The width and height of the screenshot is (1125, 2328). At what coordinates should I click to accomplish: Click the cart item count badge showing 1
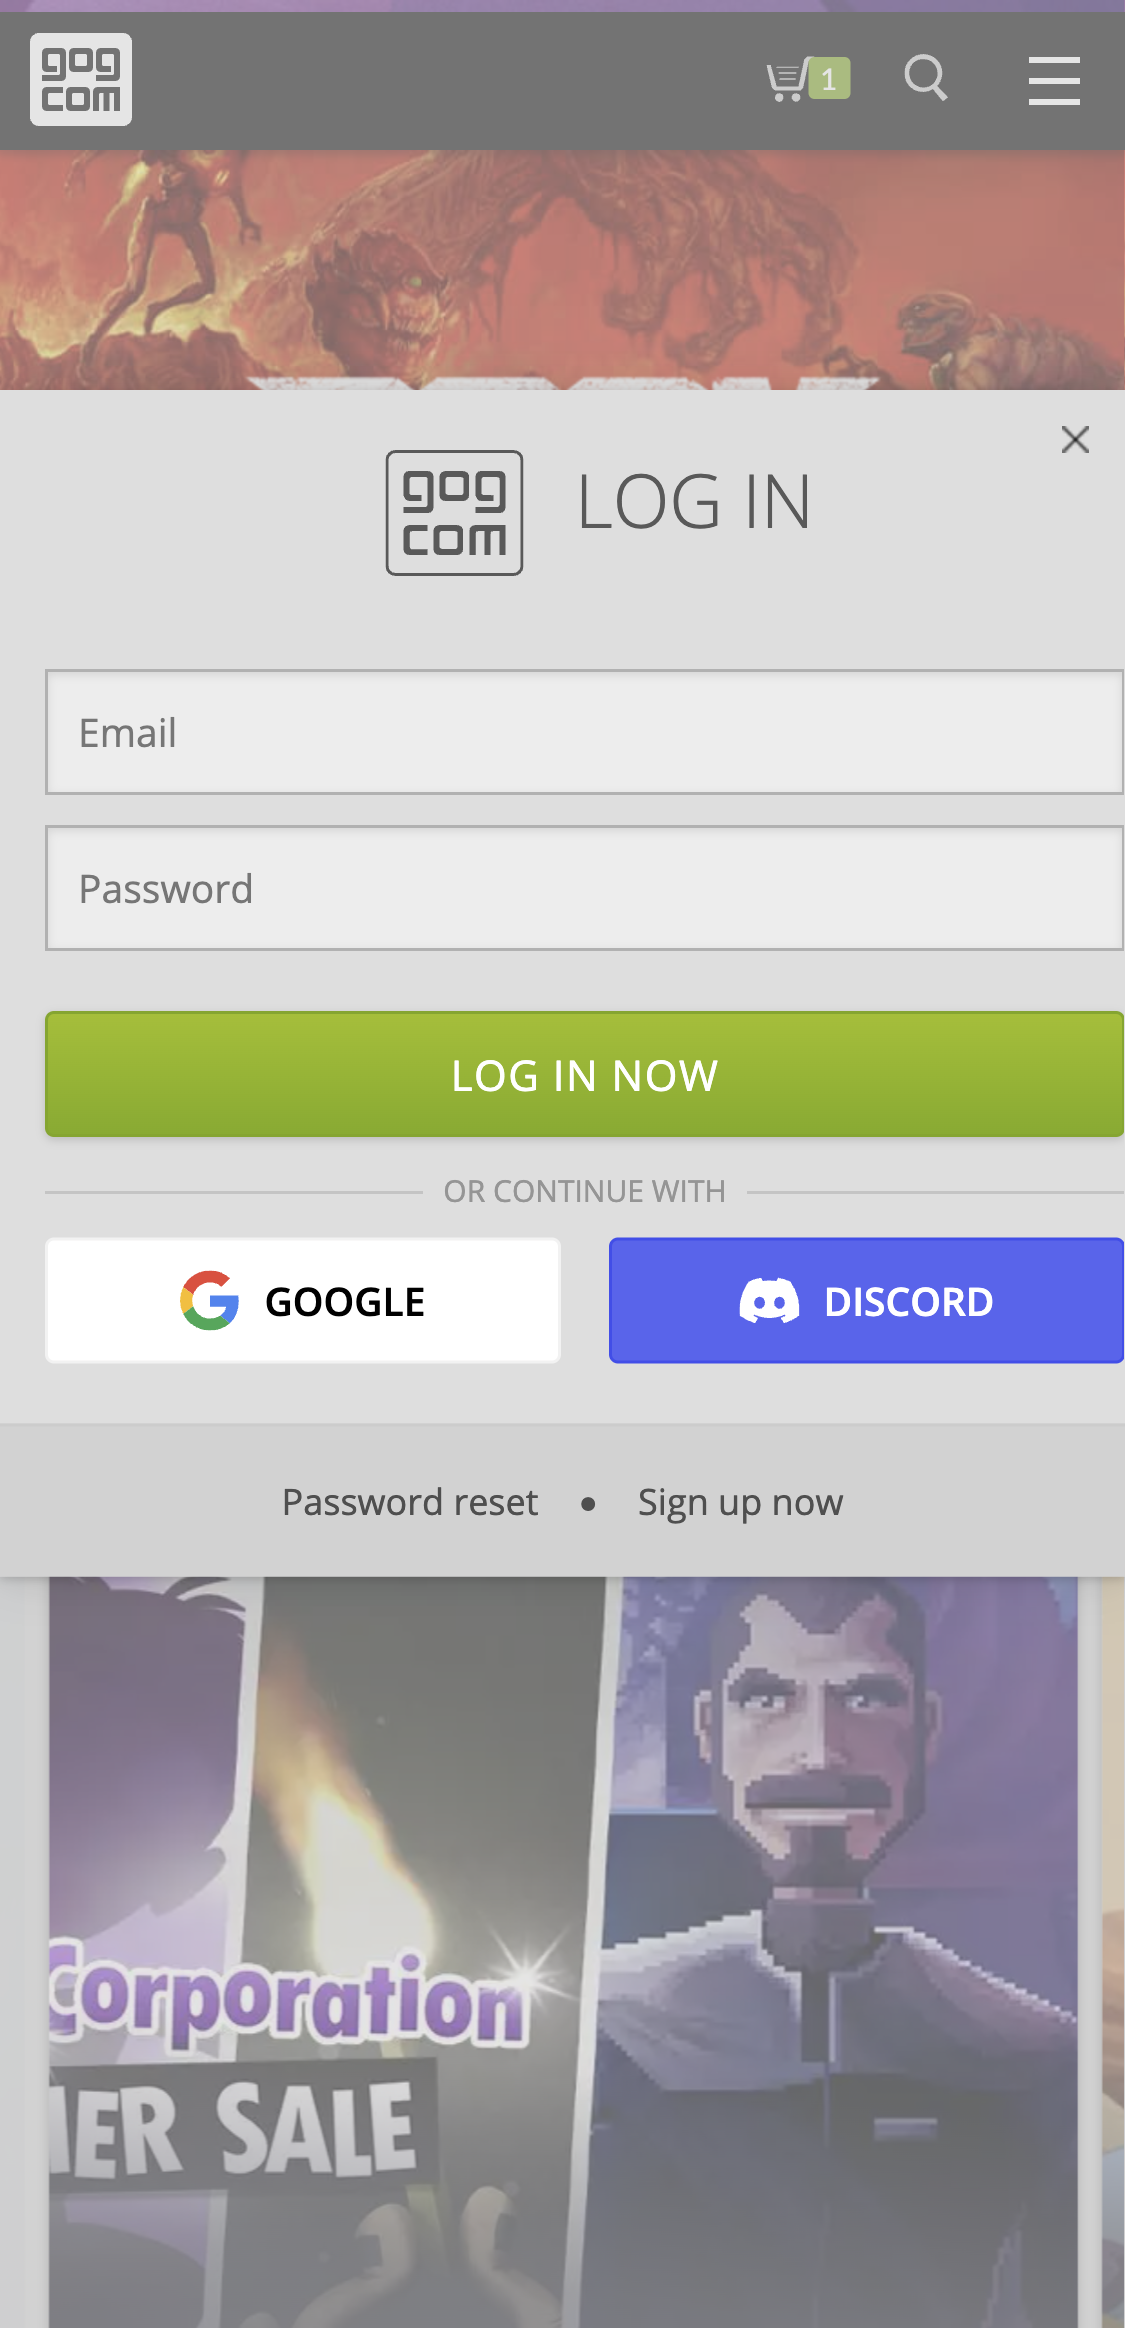(827, 79)
